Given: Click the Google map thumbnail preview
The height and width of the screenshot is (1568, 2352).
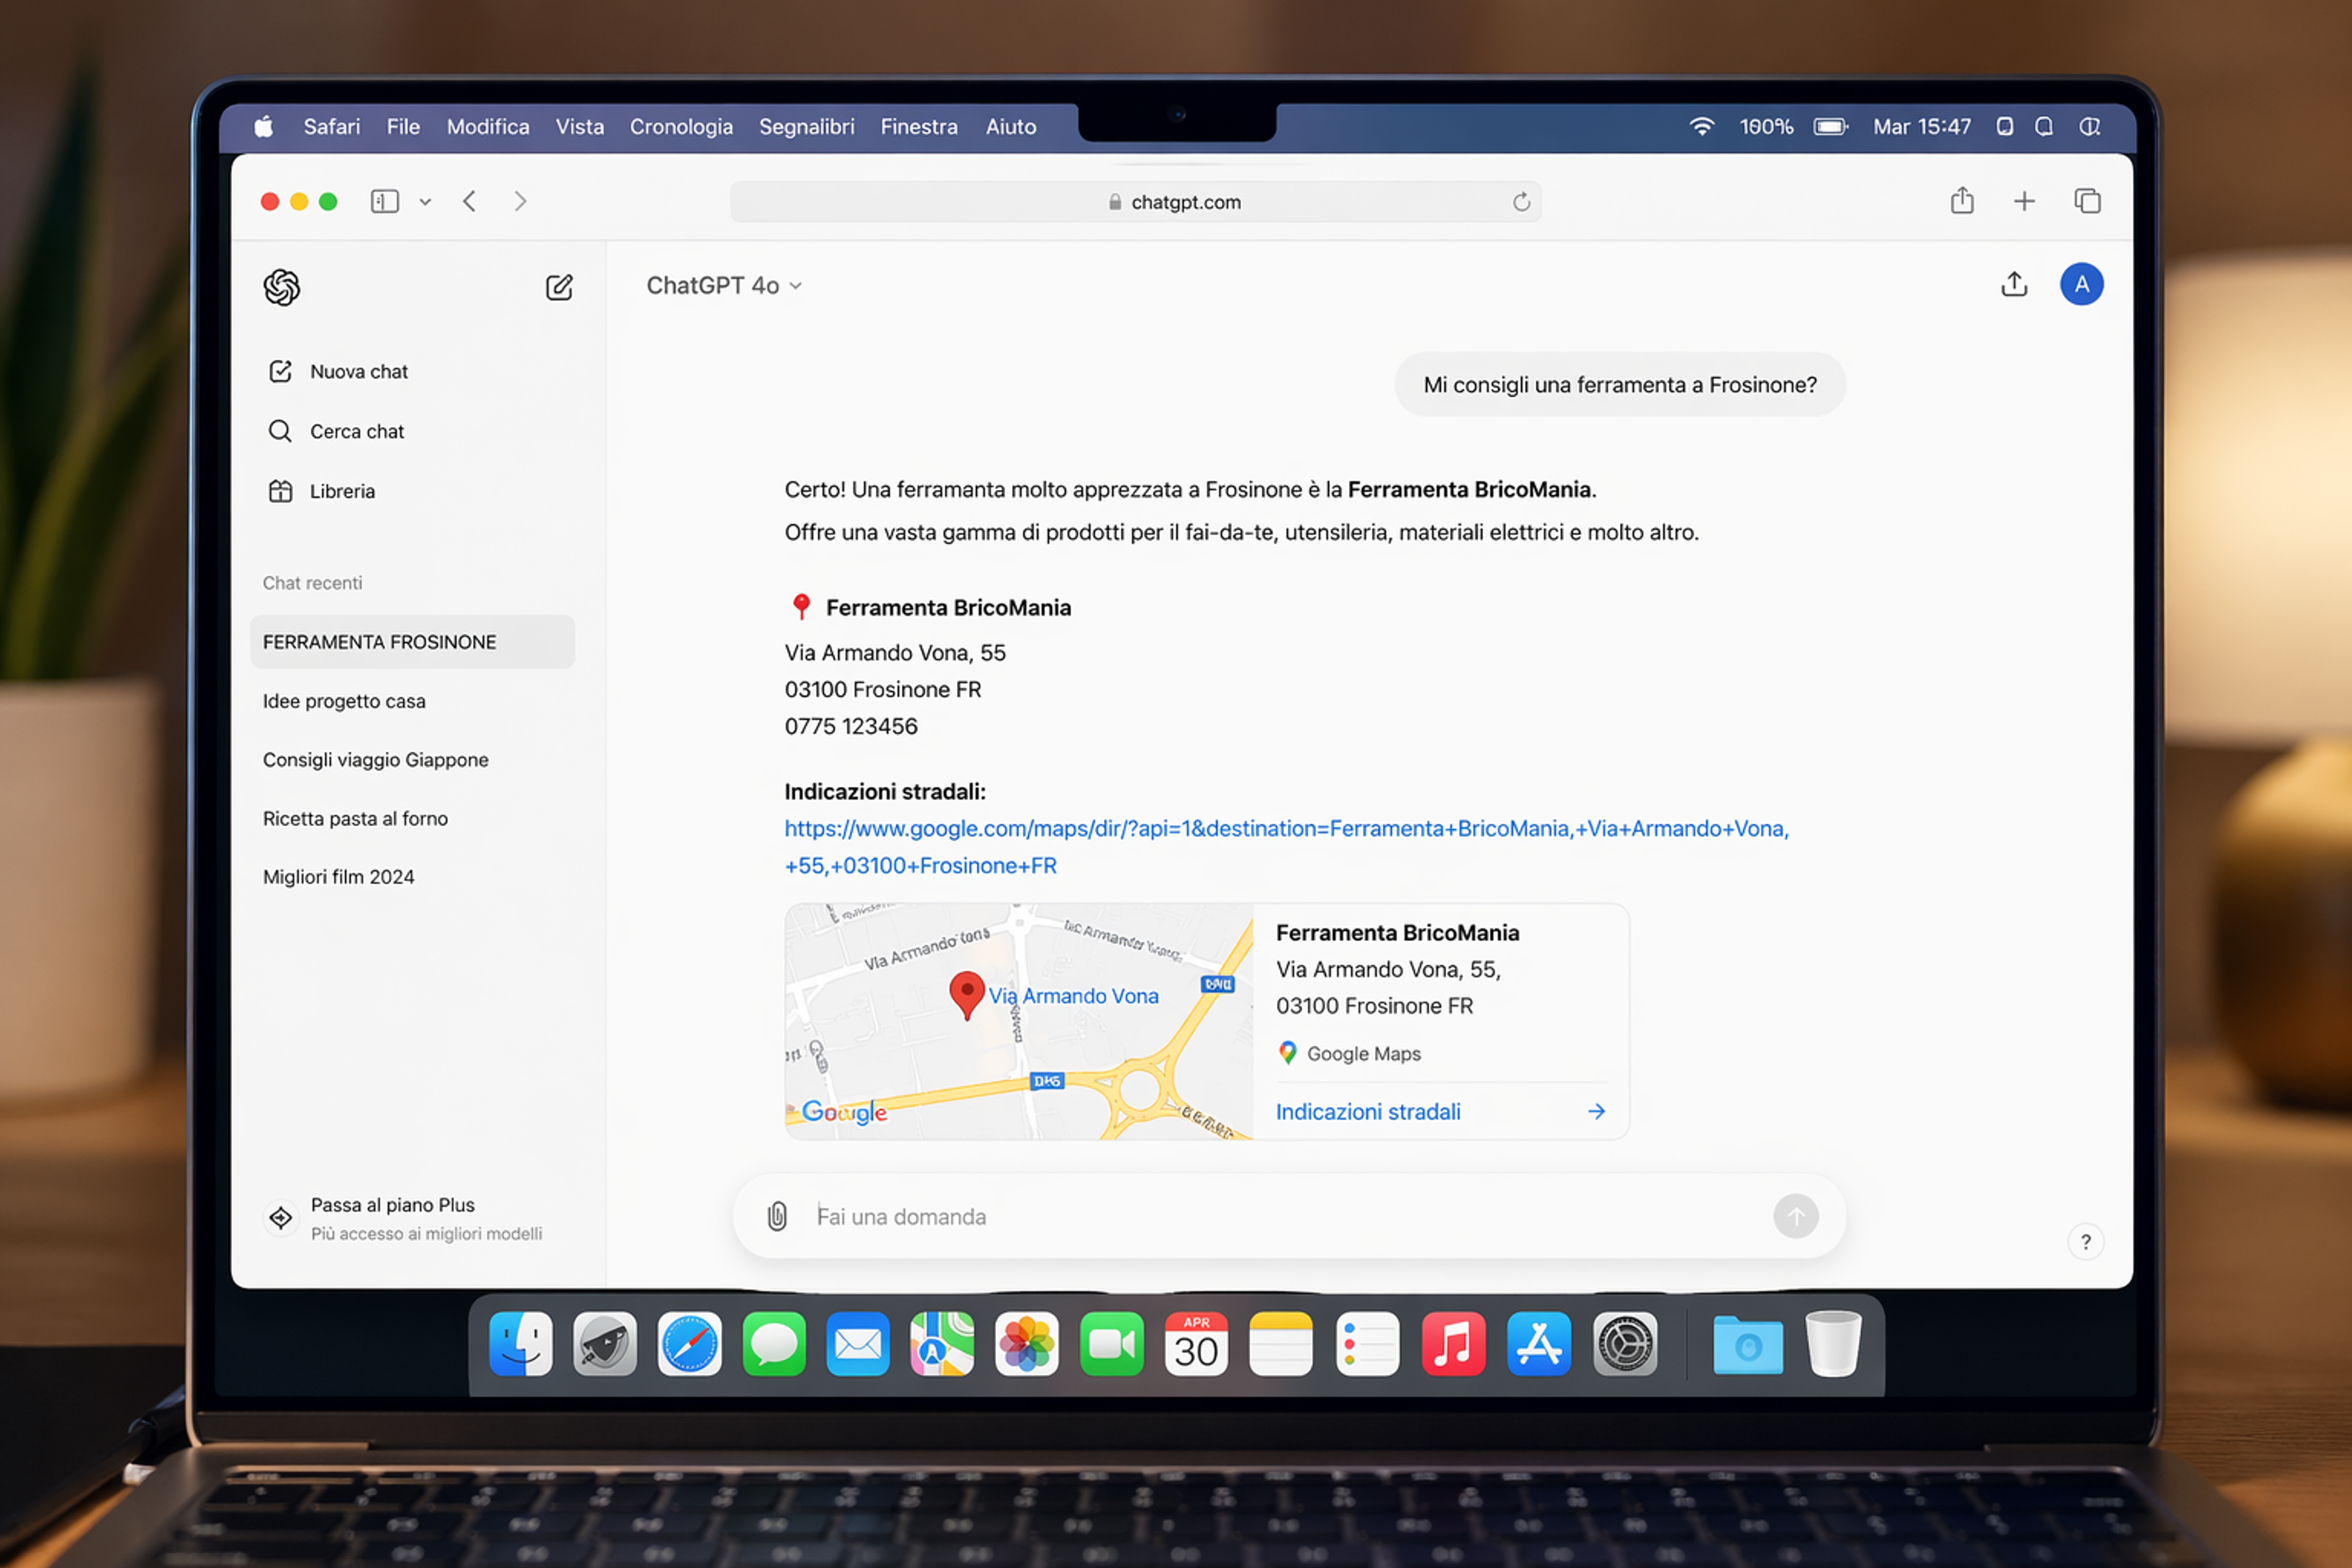Looking at the screenshot, I should click(x=1018, y=1022).
